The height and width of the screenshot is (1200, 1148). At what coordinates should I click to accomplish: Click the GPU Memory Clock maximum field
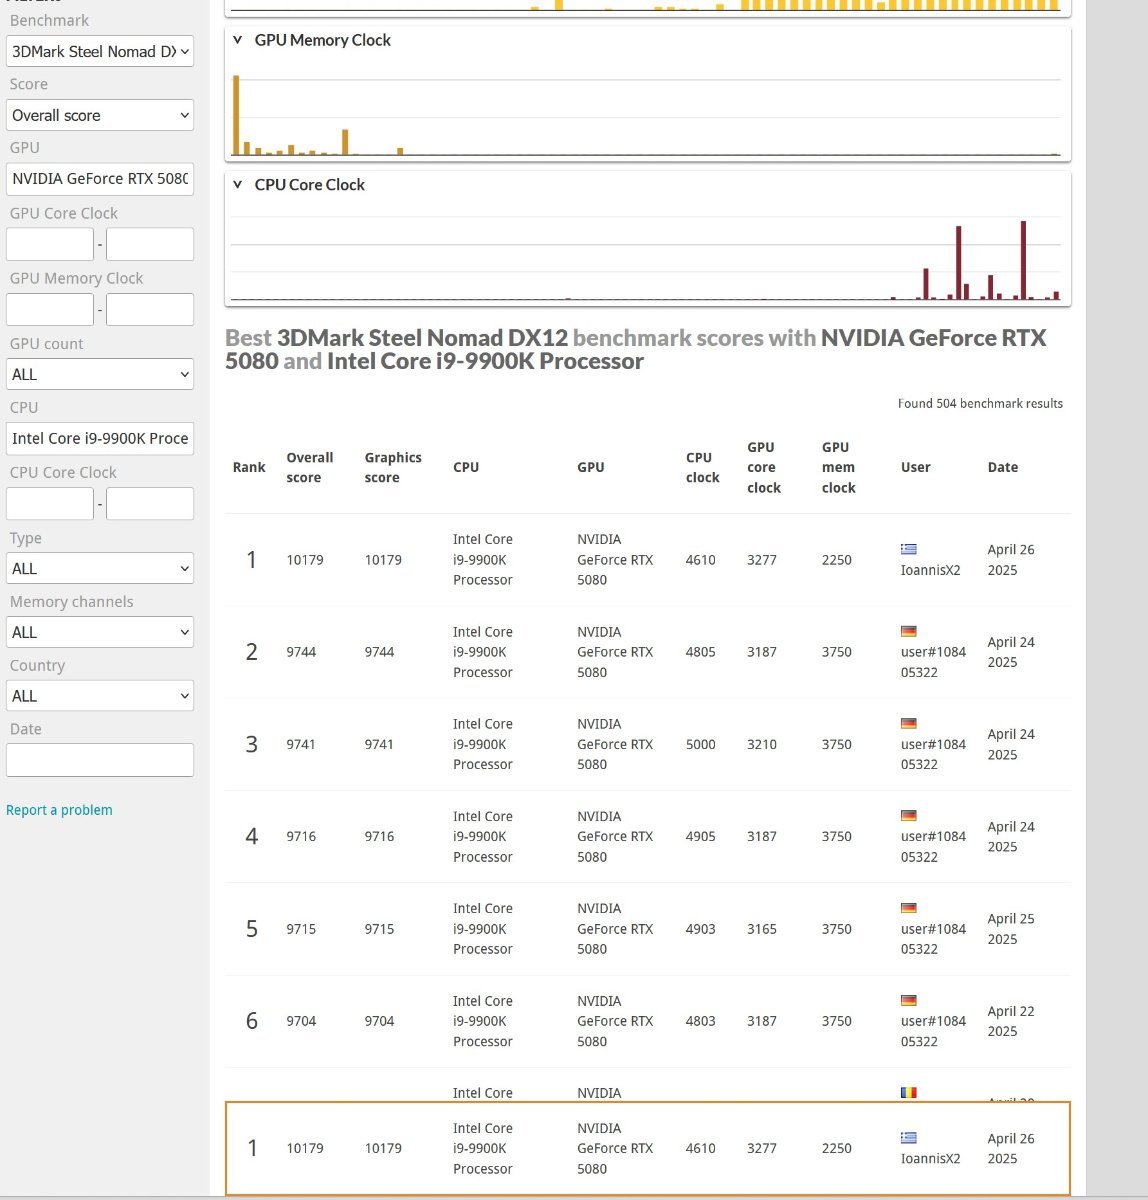[x=150, y=309]
